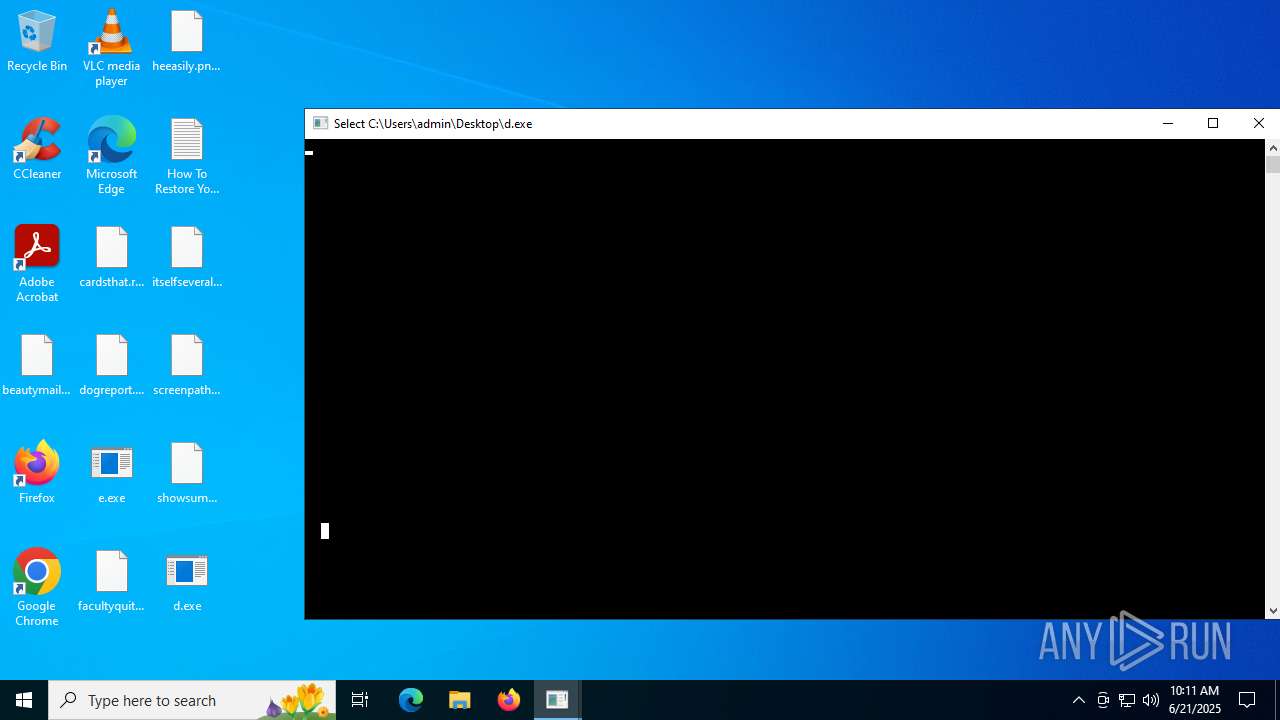Select the itselfseveral... file icon
Screen dimensions: 1280x720
(x=186, y=258)
